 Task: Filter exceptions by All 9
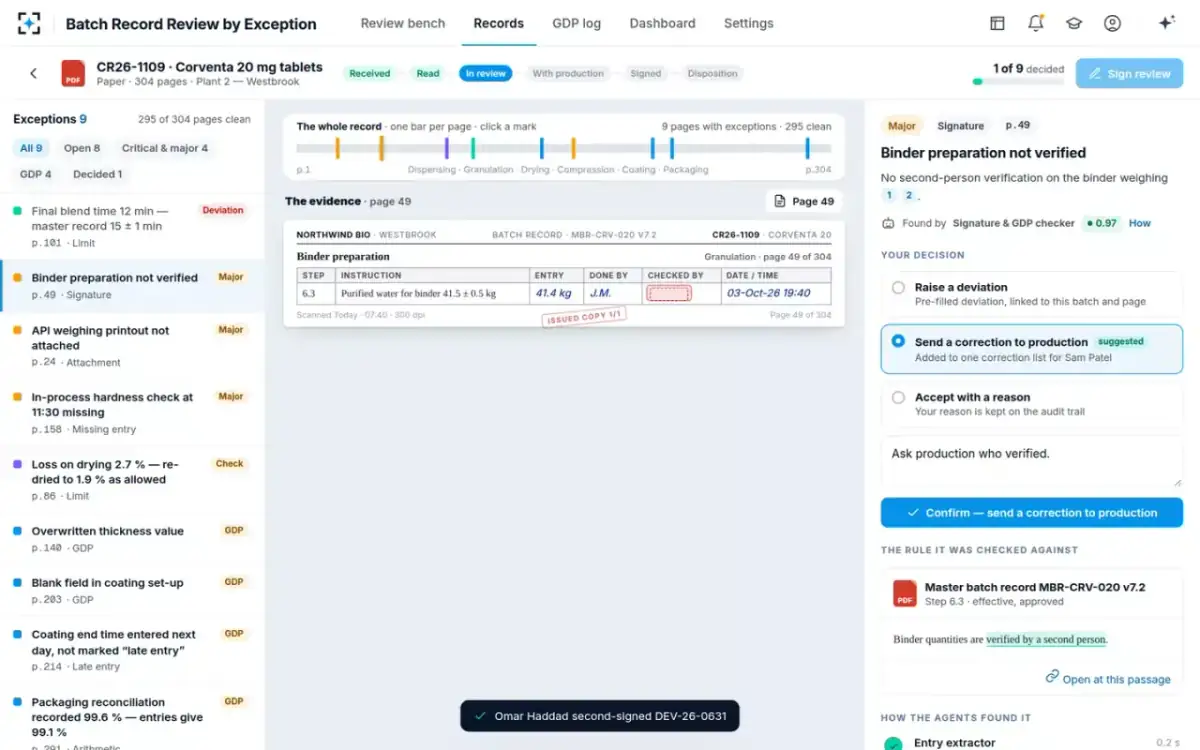point(32,148)
